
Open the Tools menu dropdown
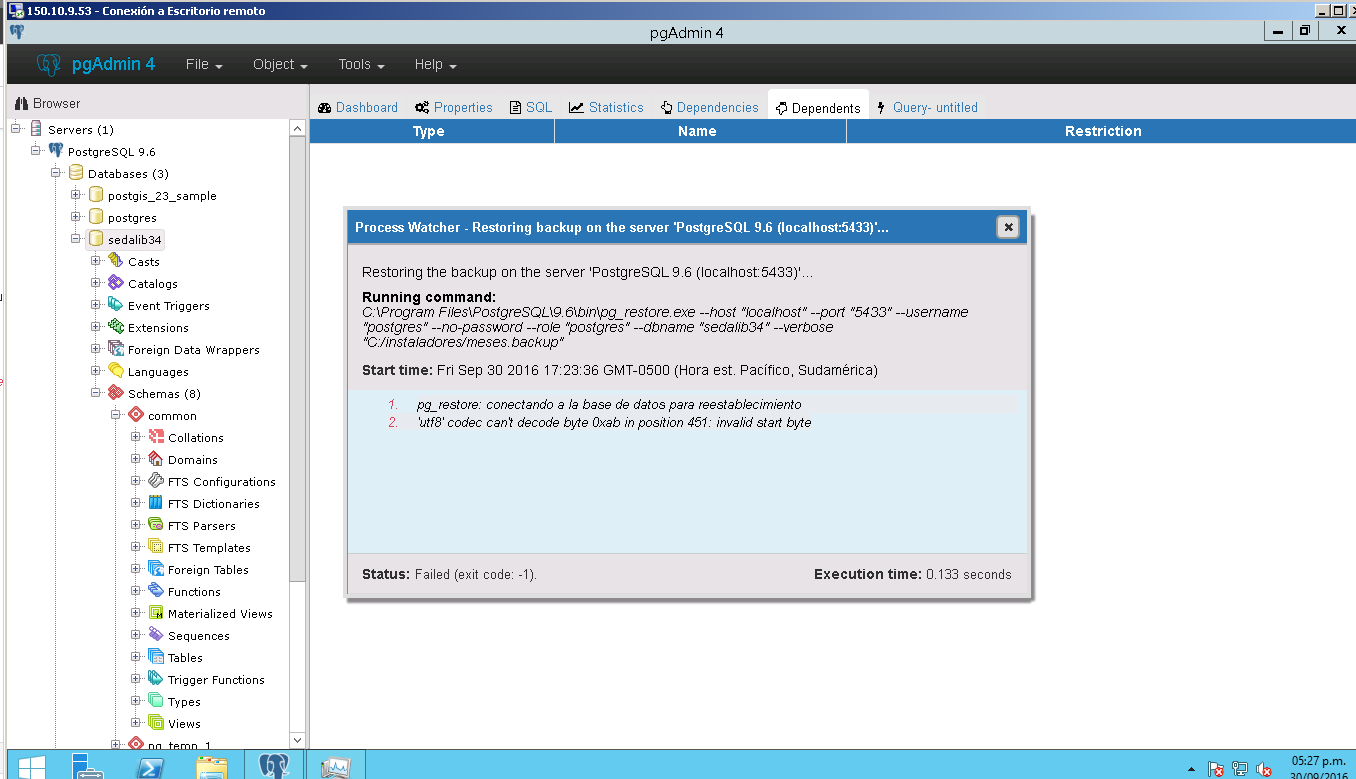click(361, 64)
